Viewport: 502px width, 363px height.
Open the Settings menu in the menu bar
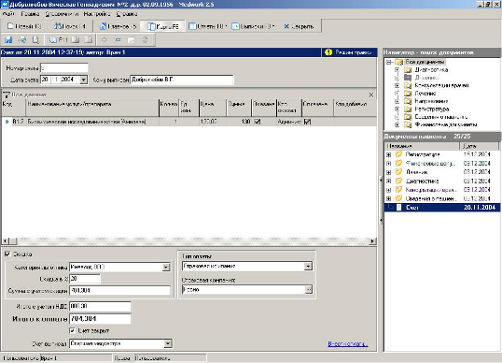click(97, 14)
